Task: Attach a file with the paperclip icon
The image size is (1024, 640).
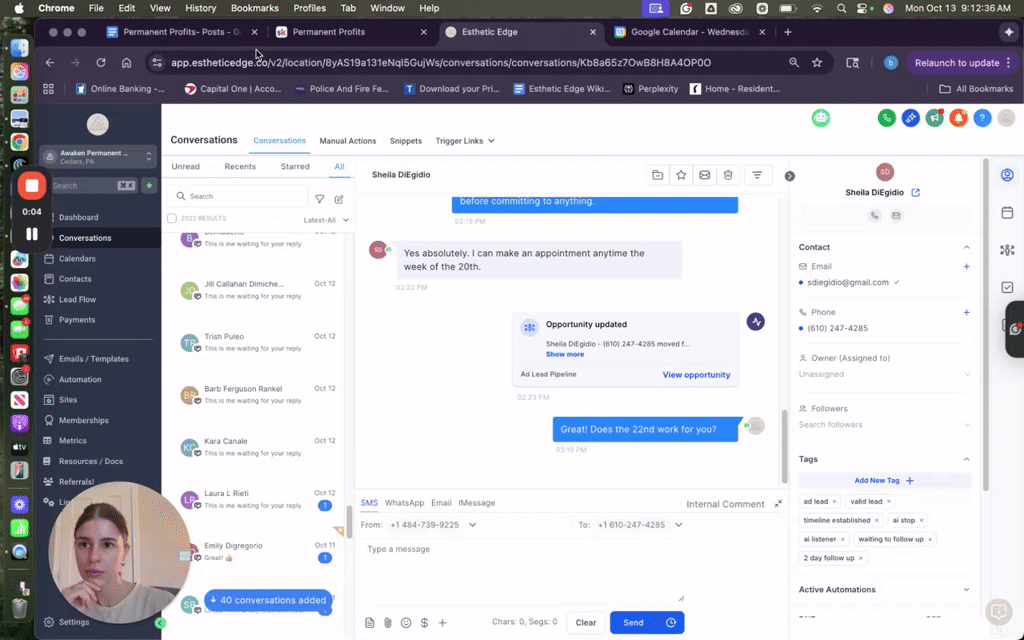Action: tap(388, 623)
